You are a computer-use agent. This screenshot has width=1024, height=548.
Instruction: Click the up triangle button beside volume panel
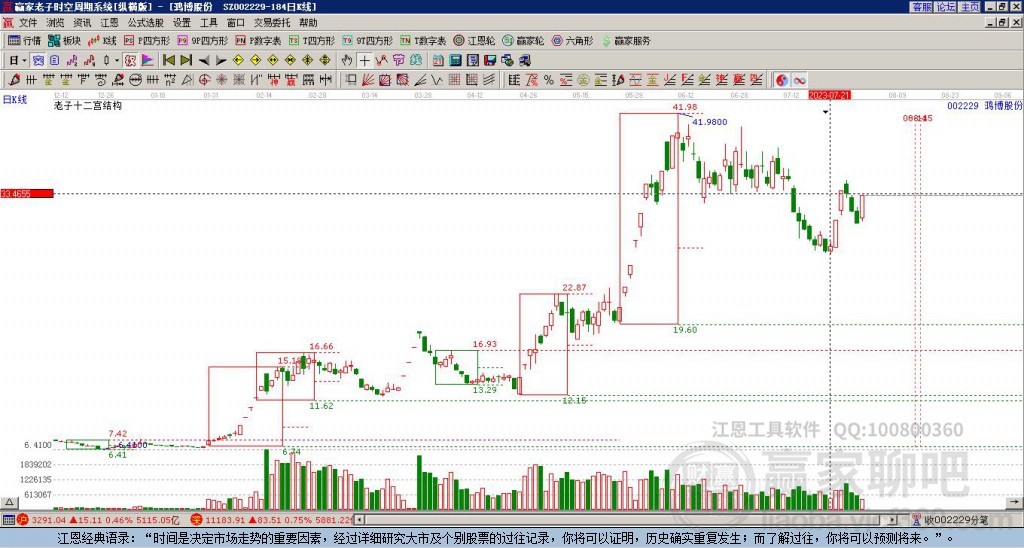9,502
